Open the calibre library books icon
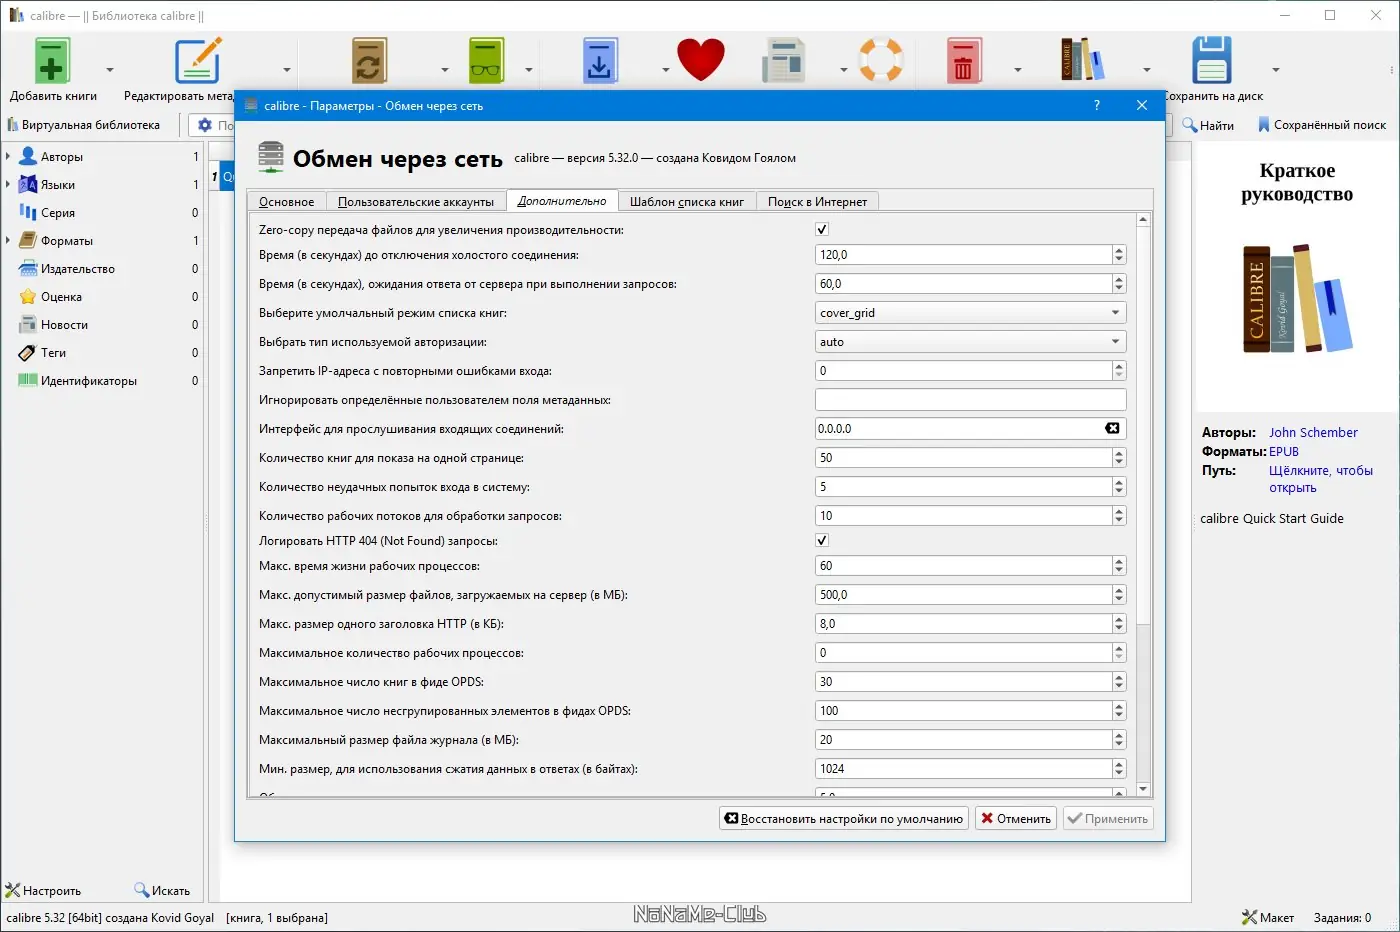Viewport: 1400px width, 932px height. [1082, 60]
